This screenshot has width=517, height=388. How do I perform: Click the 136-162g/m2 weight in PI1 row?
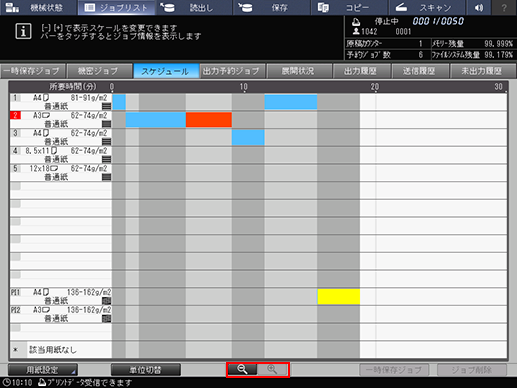point(89,292)
